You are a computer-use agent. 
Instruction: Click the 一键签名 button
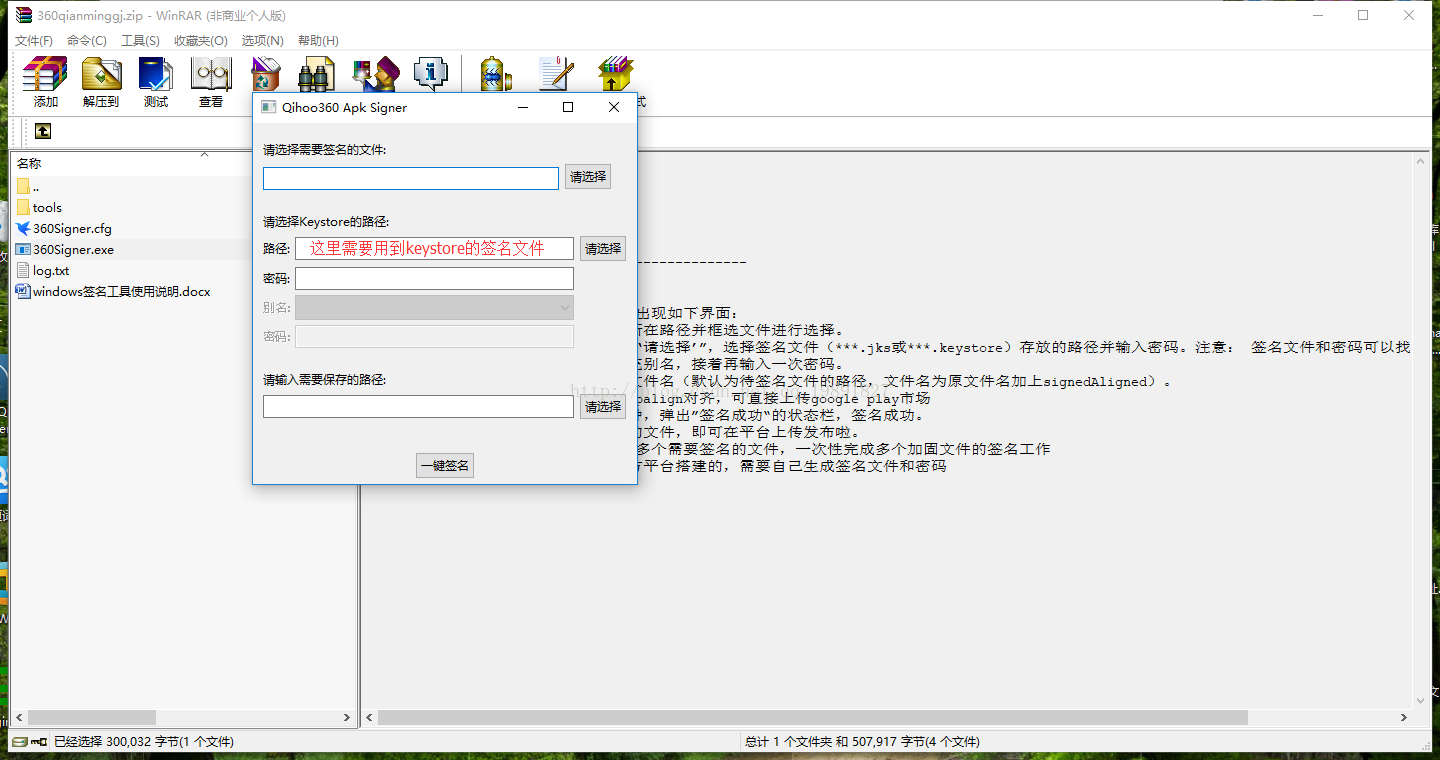445,465
